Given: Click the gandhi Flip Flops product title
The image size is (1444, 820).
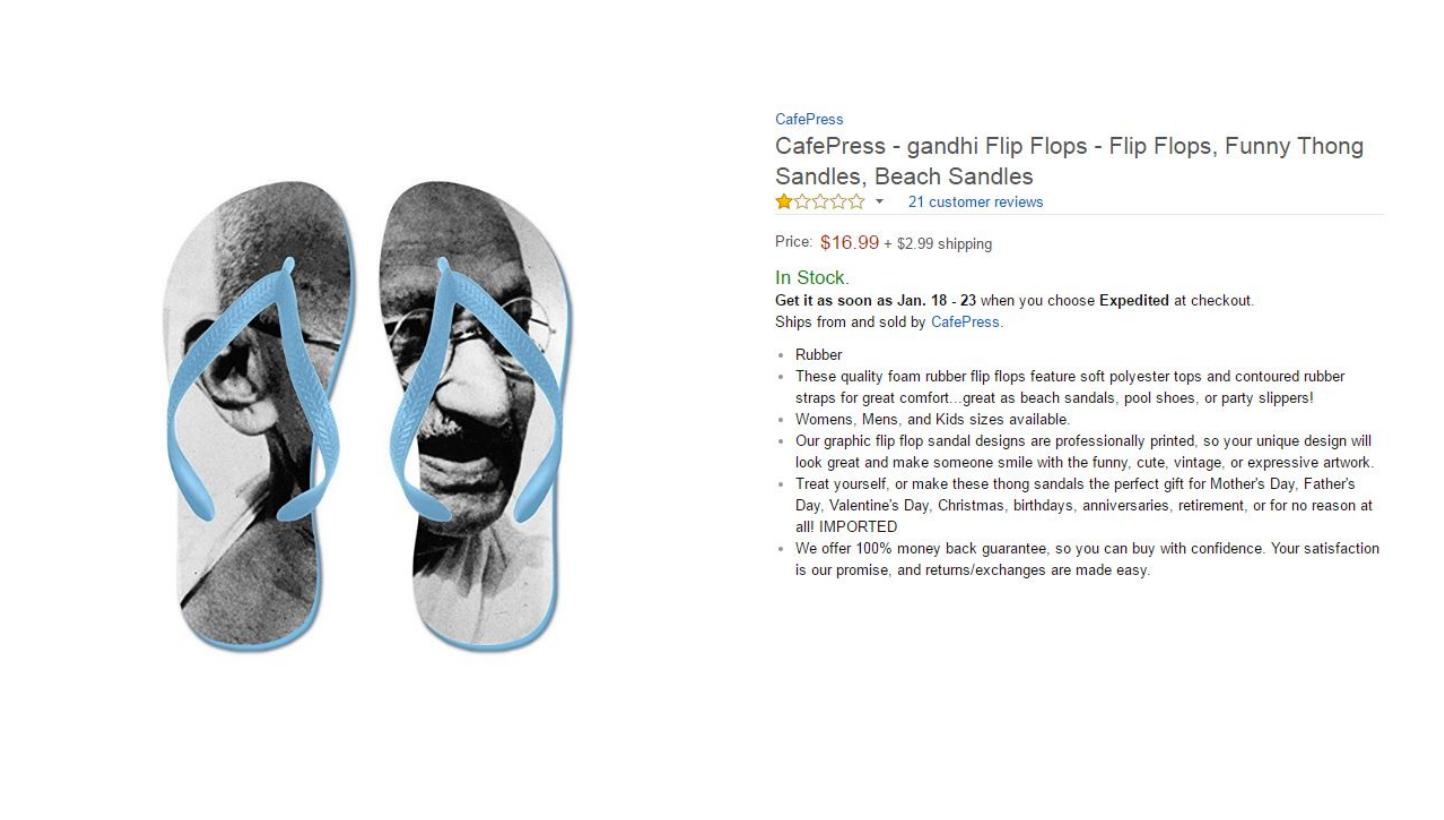Looking at the screenshot, I should point(1069,161).
